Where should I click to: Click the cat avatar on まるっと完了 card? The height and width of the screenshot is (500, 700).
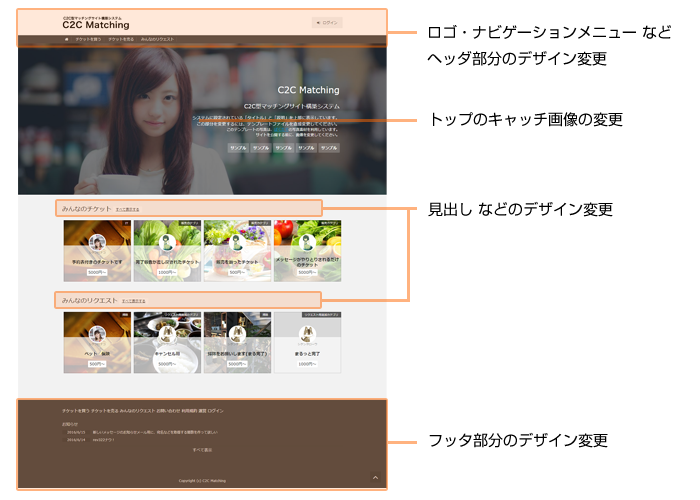[308, 334]
